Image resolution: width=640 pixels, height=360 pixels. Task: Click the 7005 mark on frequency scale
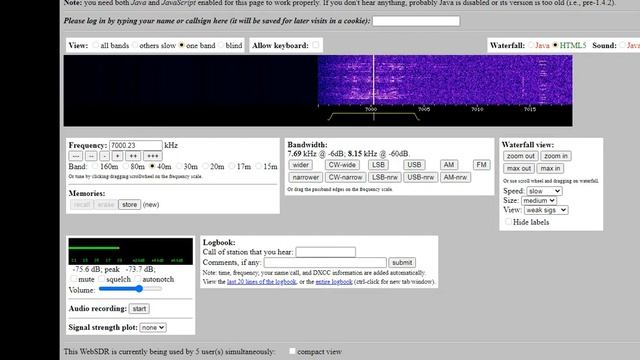click(424, 109)
